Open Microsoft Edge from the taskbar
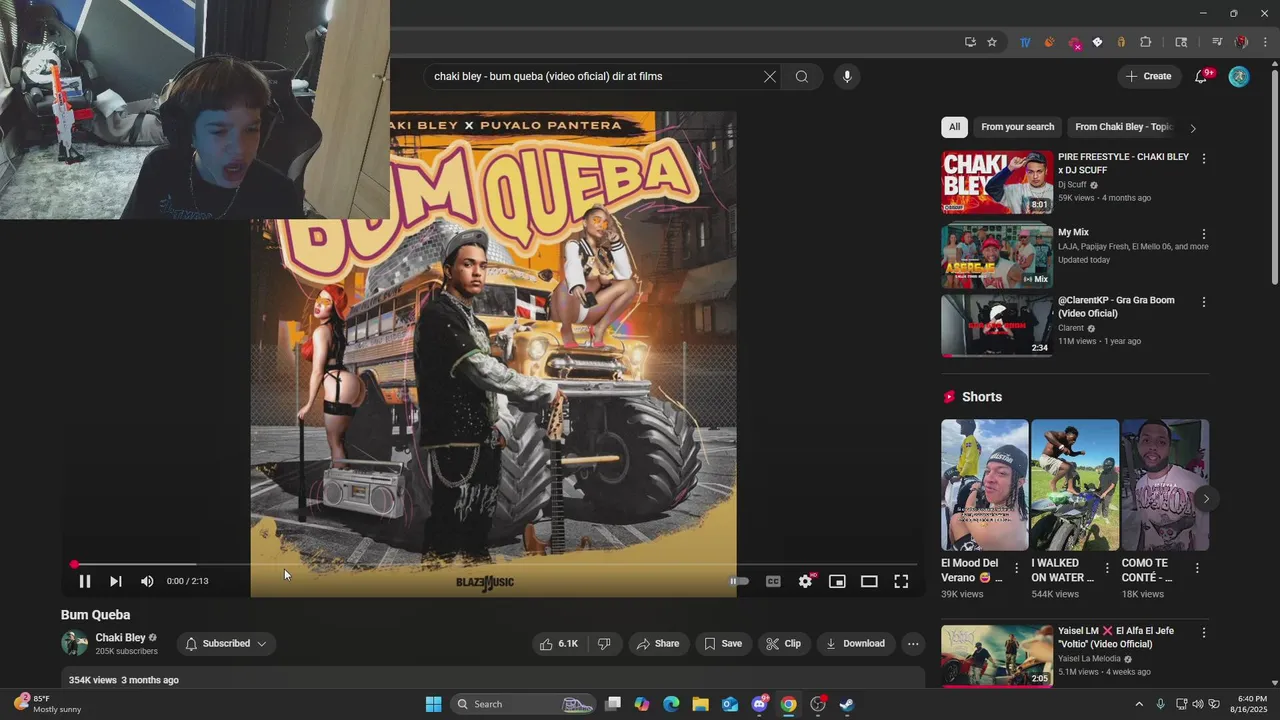 click(671, 704)
